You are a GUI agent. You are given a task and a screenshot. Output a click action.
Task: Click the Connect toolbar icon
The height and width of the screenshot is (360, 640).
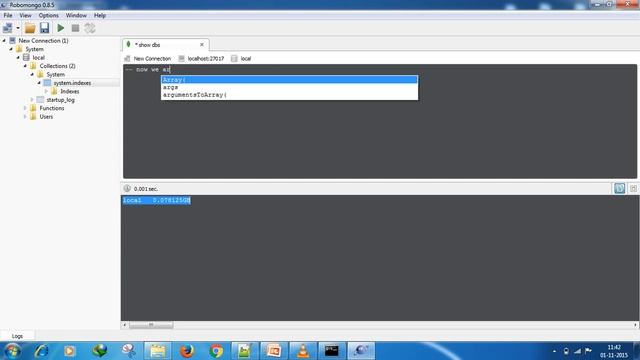point(7,28)
